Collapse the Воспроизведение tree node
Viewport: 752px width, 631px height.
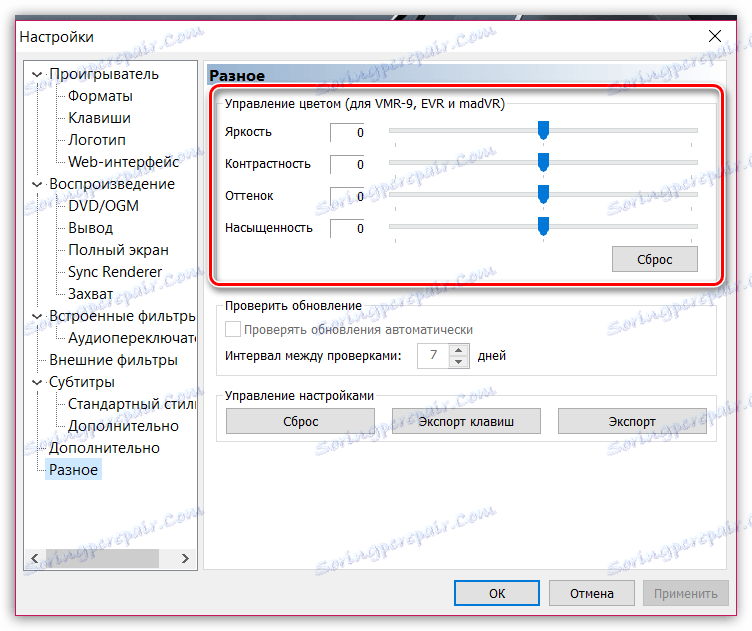click(37, 184)
